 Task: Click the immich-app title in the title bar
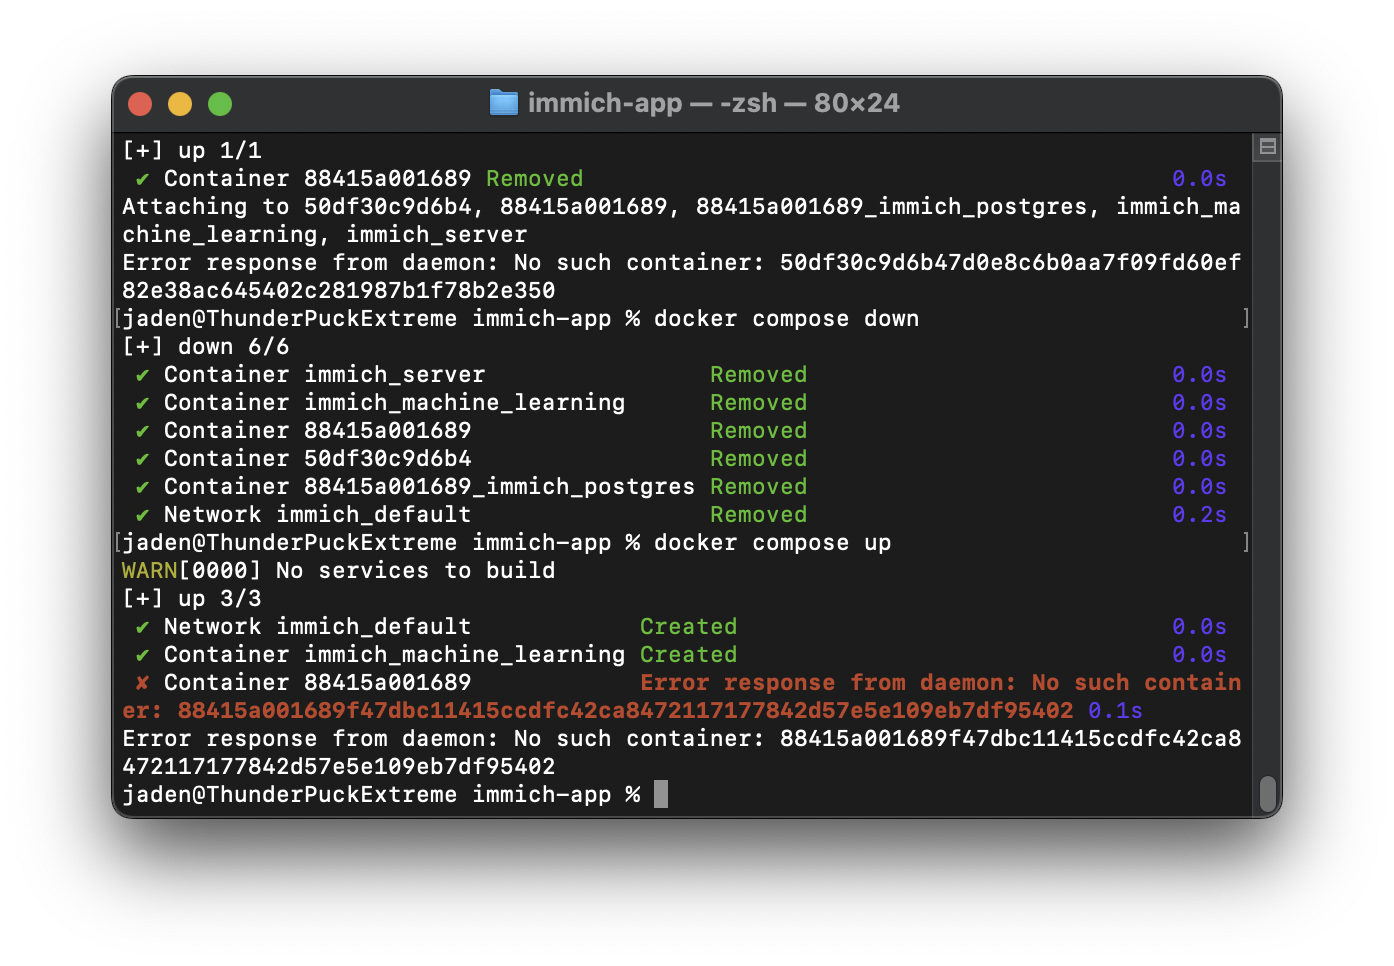(605, 102)
